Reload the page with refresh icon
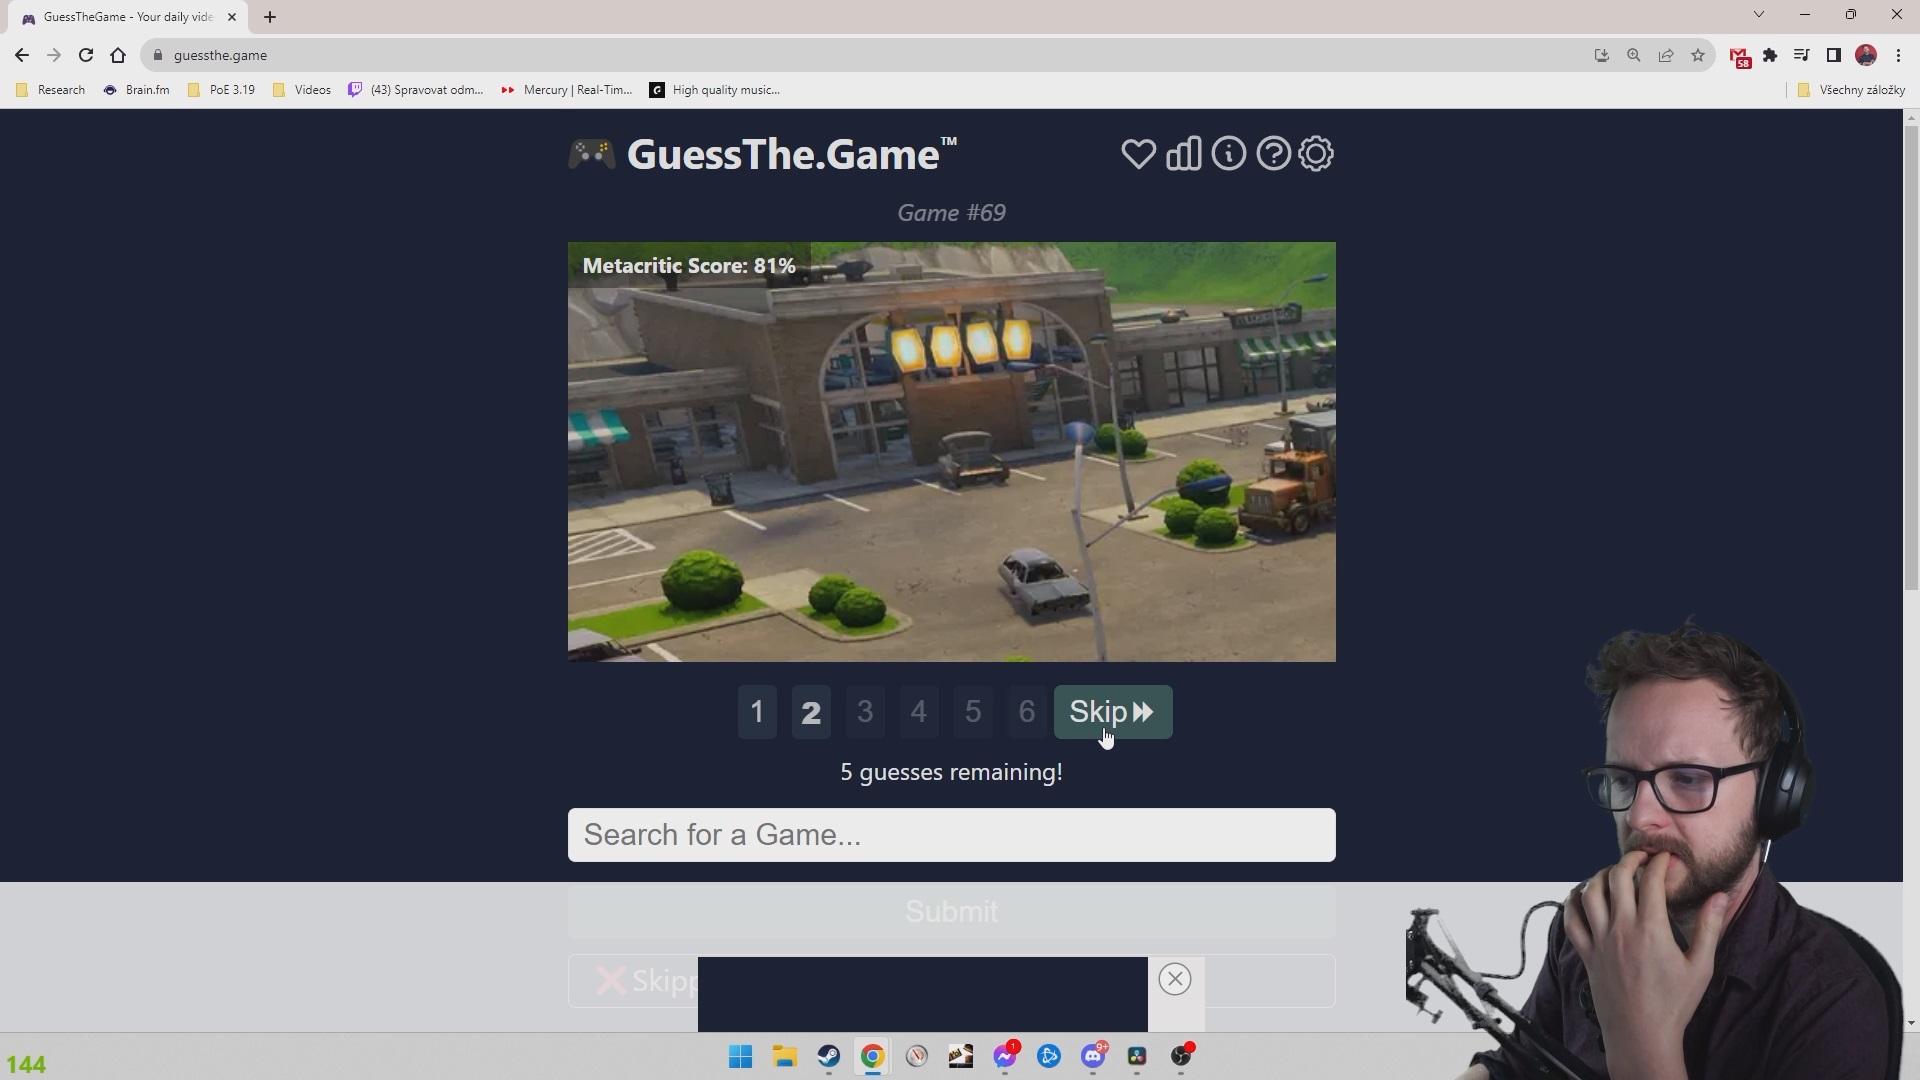 86,55
